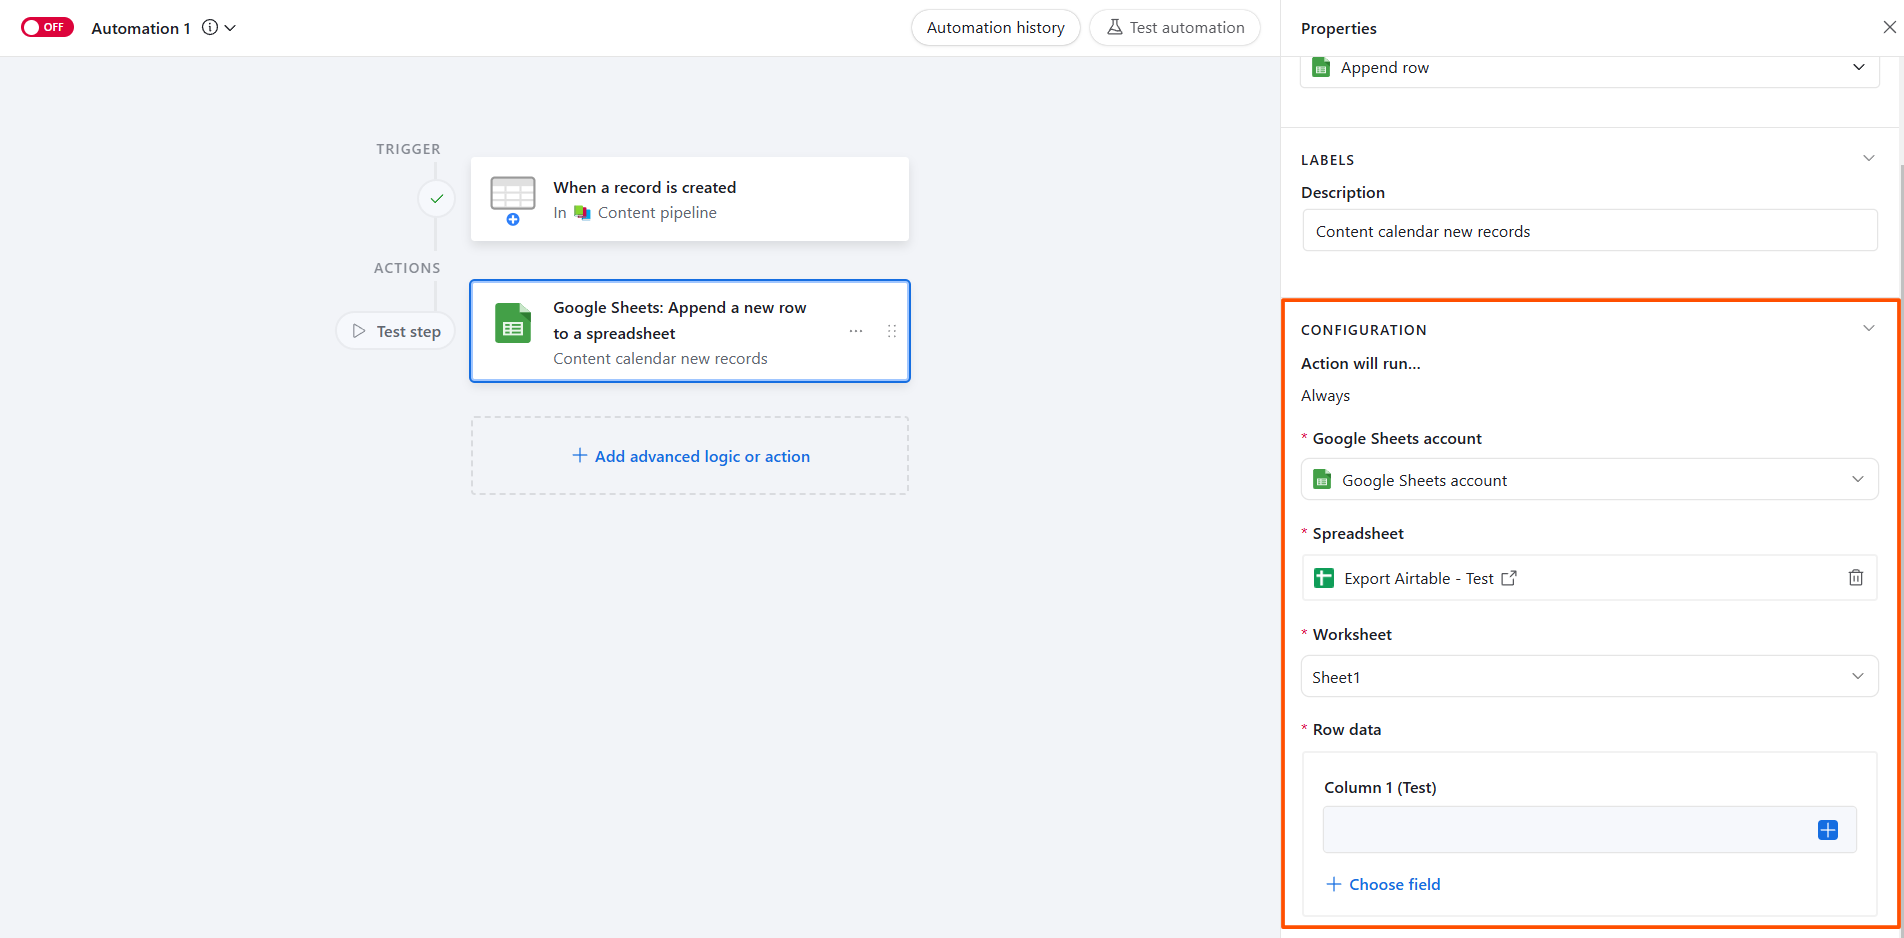Select the 'When a record is created' trigger
The height and width of the screenshot is (938, 1904).
690,199
